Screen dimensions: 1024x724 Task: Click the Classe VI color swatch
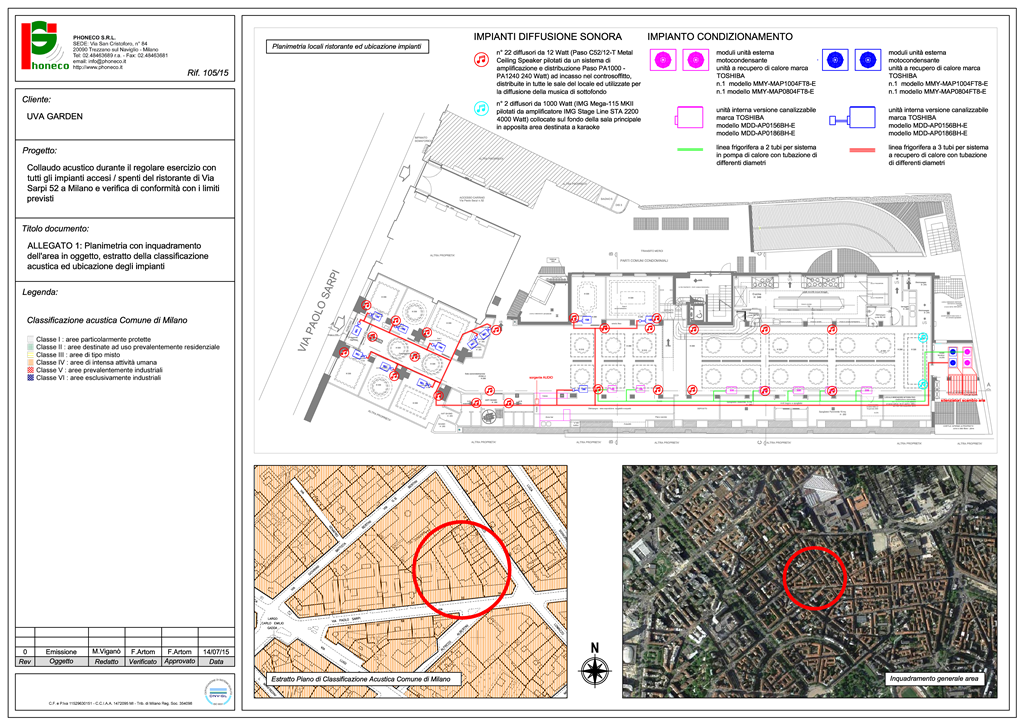tap(30, 377)
